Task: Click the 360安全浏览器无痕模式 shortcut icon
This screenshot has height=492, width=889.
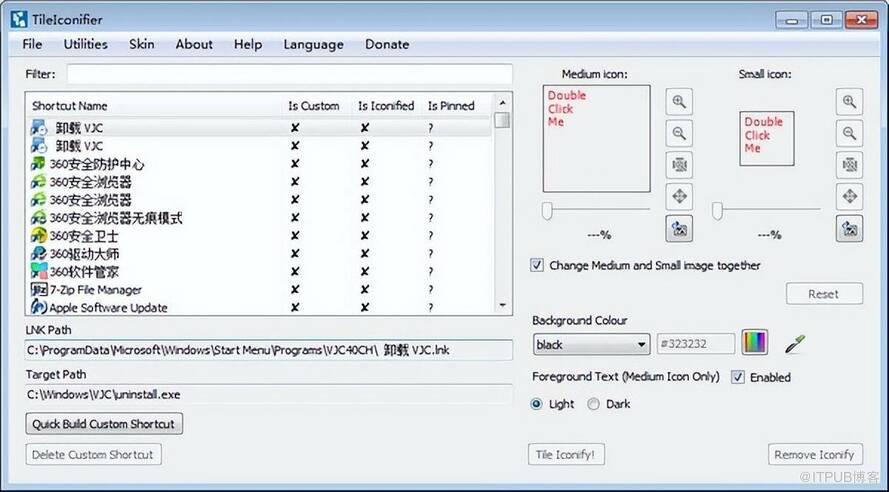Action: click(38, 217)
